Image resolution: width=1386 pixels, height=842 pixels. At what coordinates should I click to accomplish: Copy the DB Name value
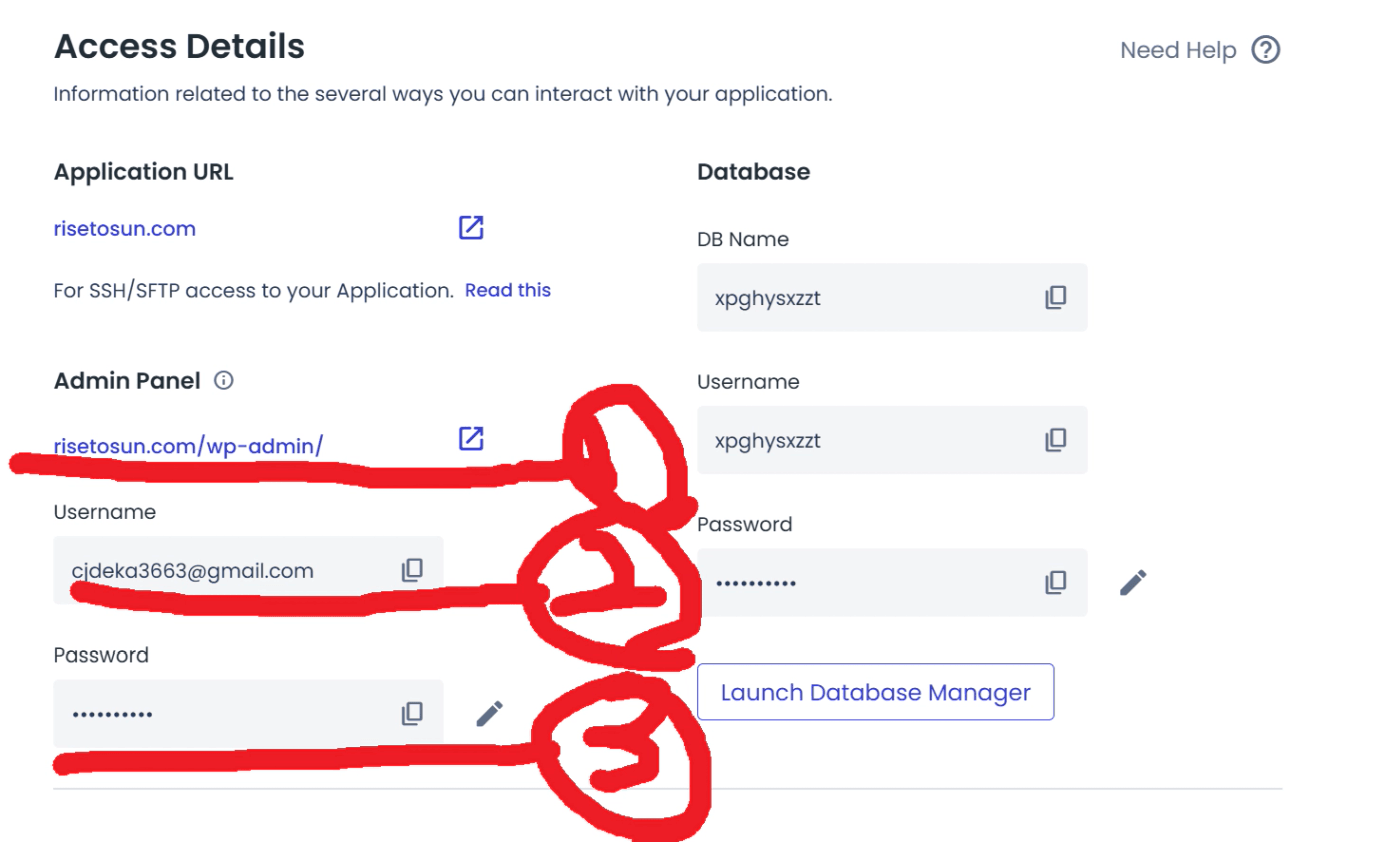pos(1056,297)
